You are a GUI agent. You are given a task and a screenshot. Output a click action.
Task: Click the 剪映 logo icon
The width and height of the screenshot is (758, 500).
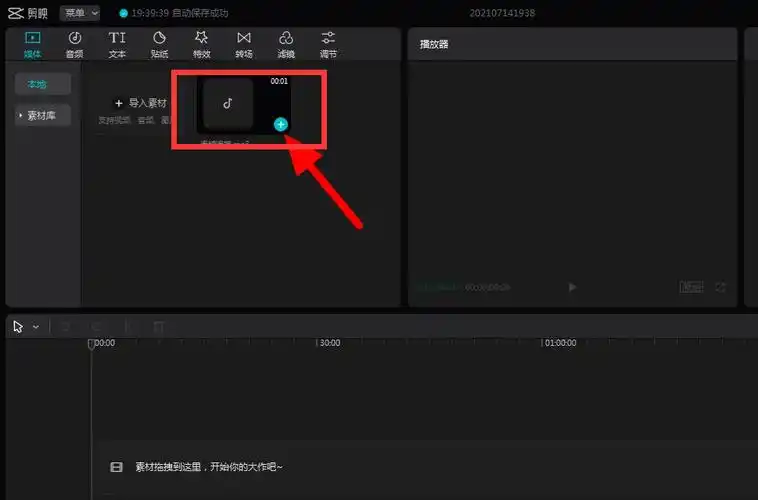pyautogui.click(x=16, y=13)
